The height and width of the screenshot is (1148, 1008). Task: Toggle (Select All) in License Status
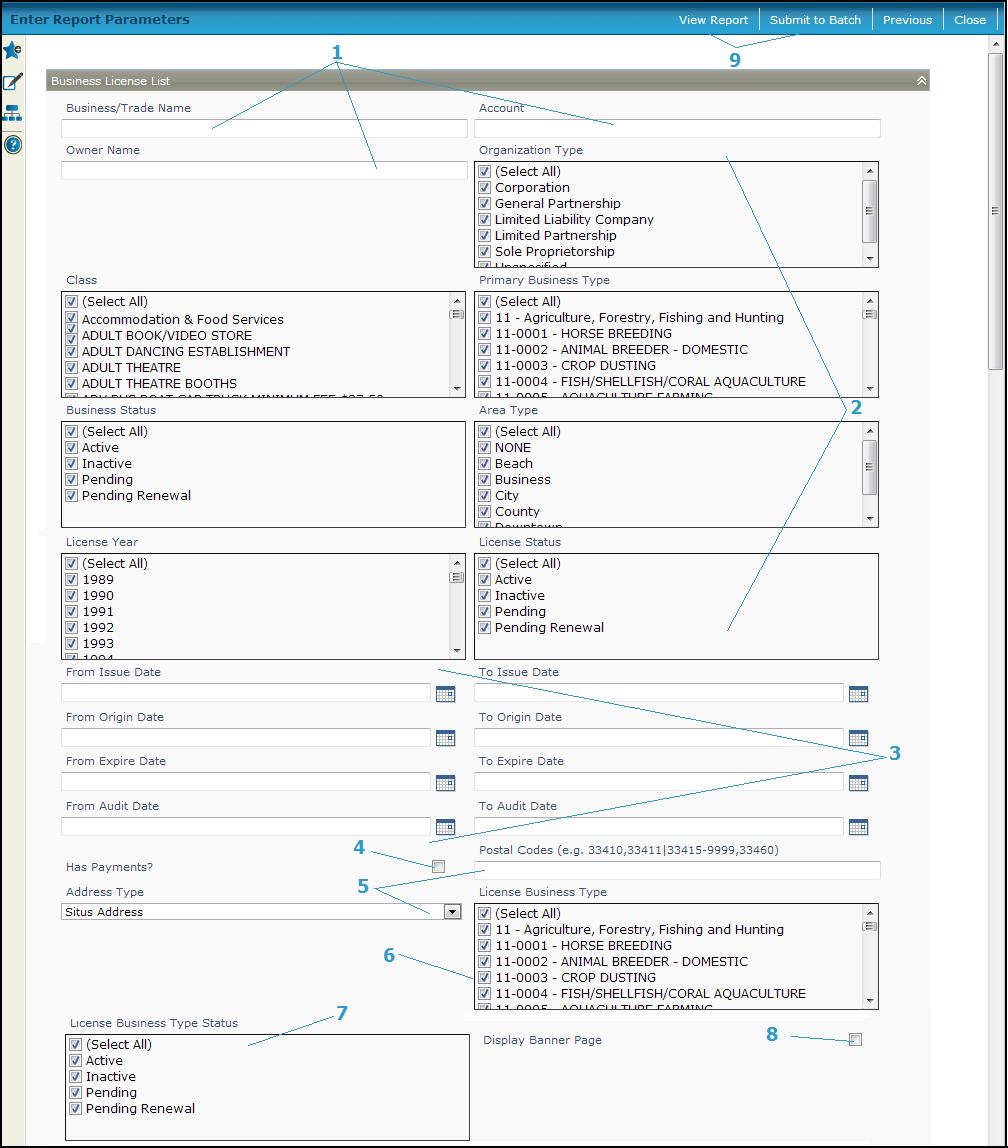point(484,563)
